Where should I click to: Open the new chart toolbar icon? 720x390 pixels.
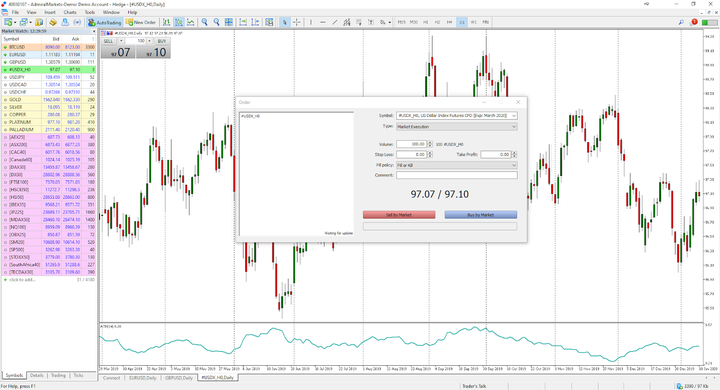point(8,22)
